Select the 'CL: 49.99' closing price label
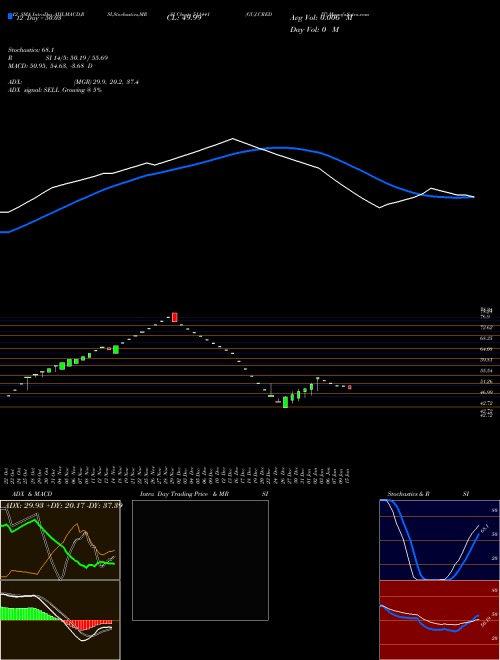Viewport: 500px width, 660px height. click(184, 18)
